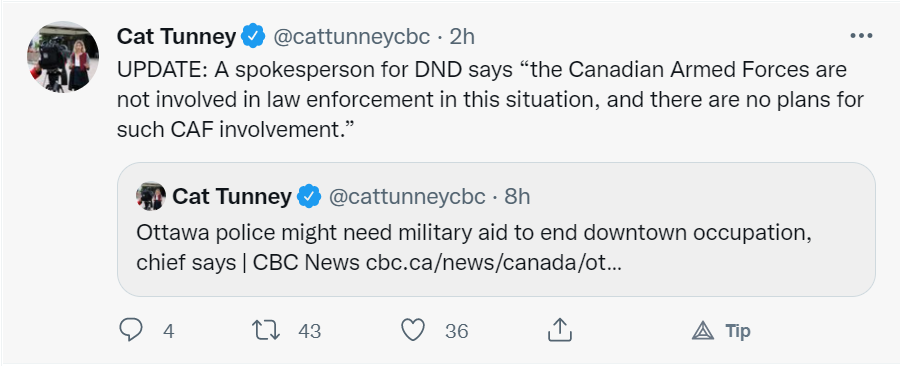900x366 pixels.
Task: Click the quoted tweet's Cat Tunney name
Action: (232, 197)
